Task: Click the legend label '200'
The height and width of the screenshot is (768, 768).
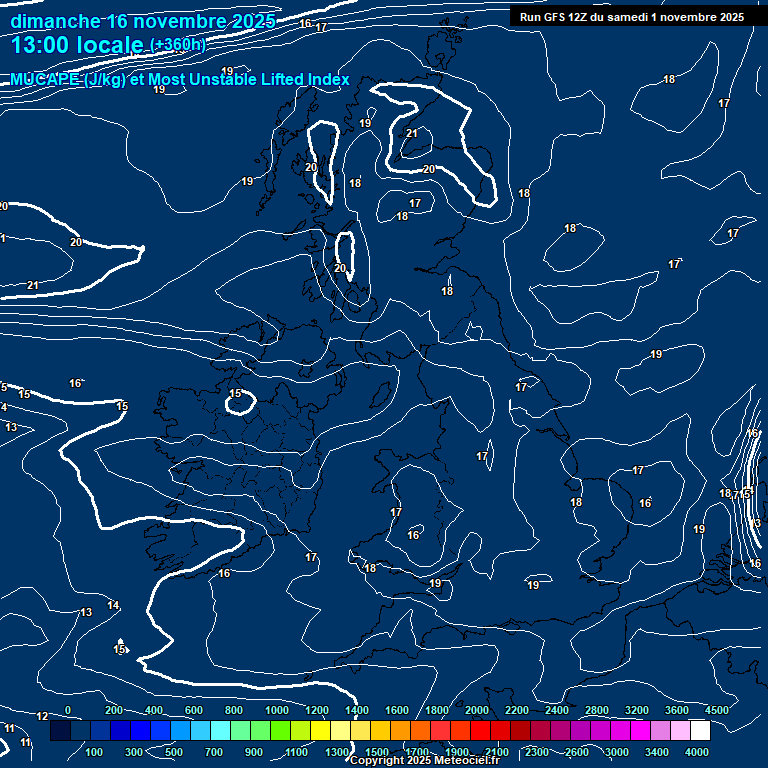Action: pyautogui.click(x=114, y=710)
